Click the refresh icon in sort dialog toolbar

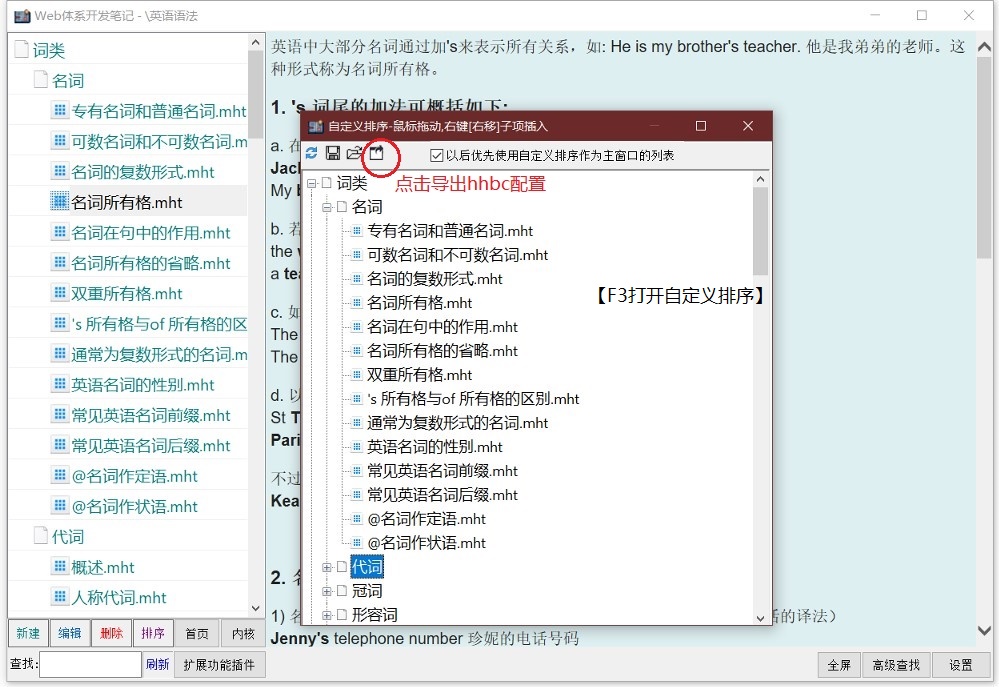(x=312, y=154)
